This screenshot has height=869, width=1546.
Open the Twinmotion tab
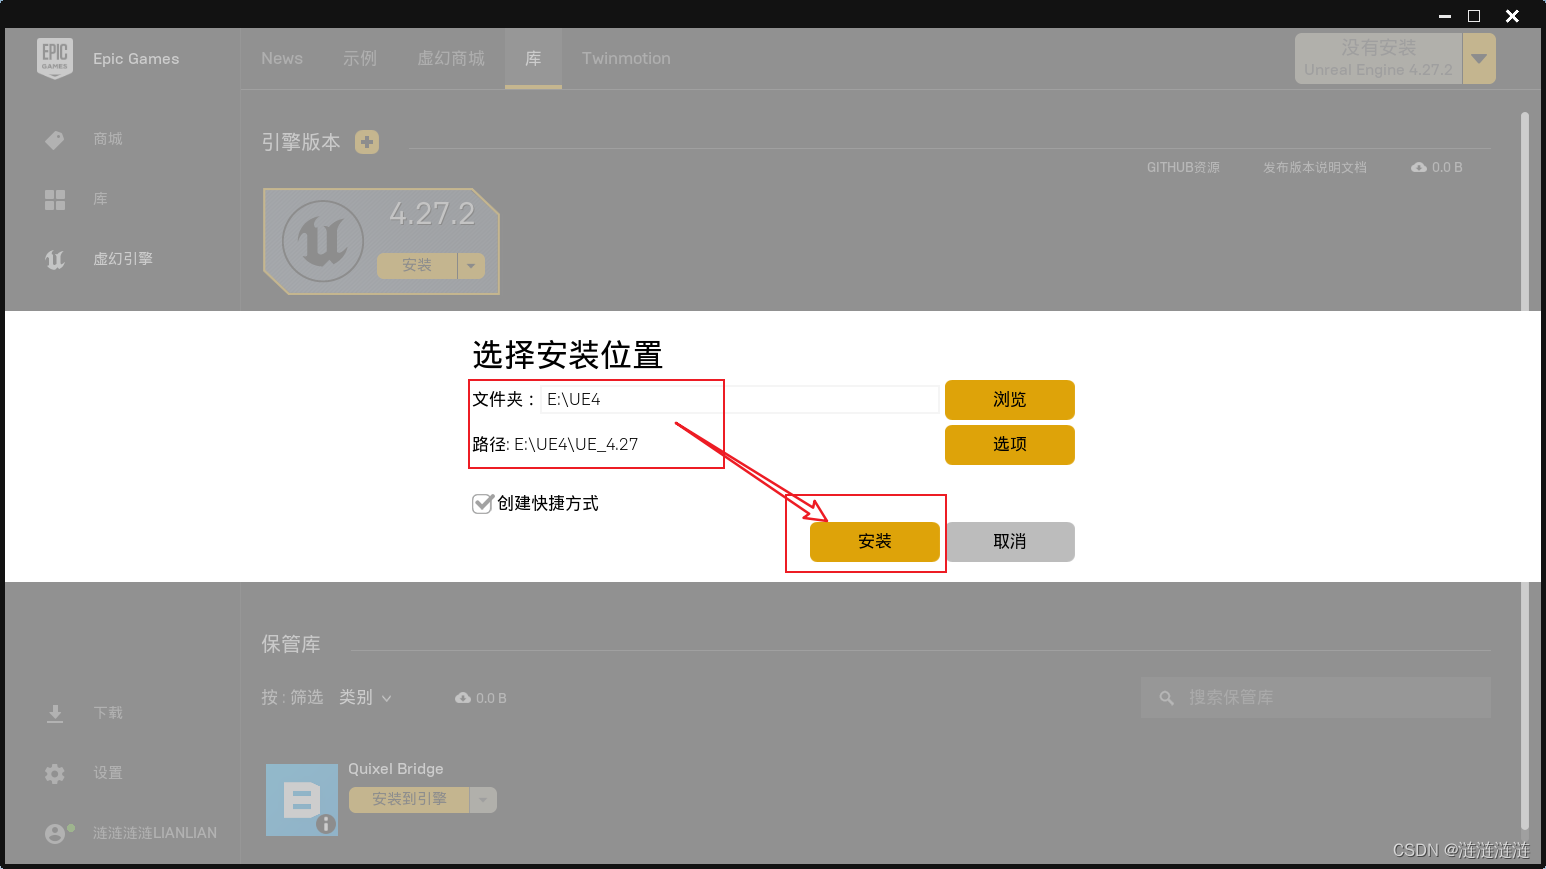pyautogui.click(x=626, y=58)
